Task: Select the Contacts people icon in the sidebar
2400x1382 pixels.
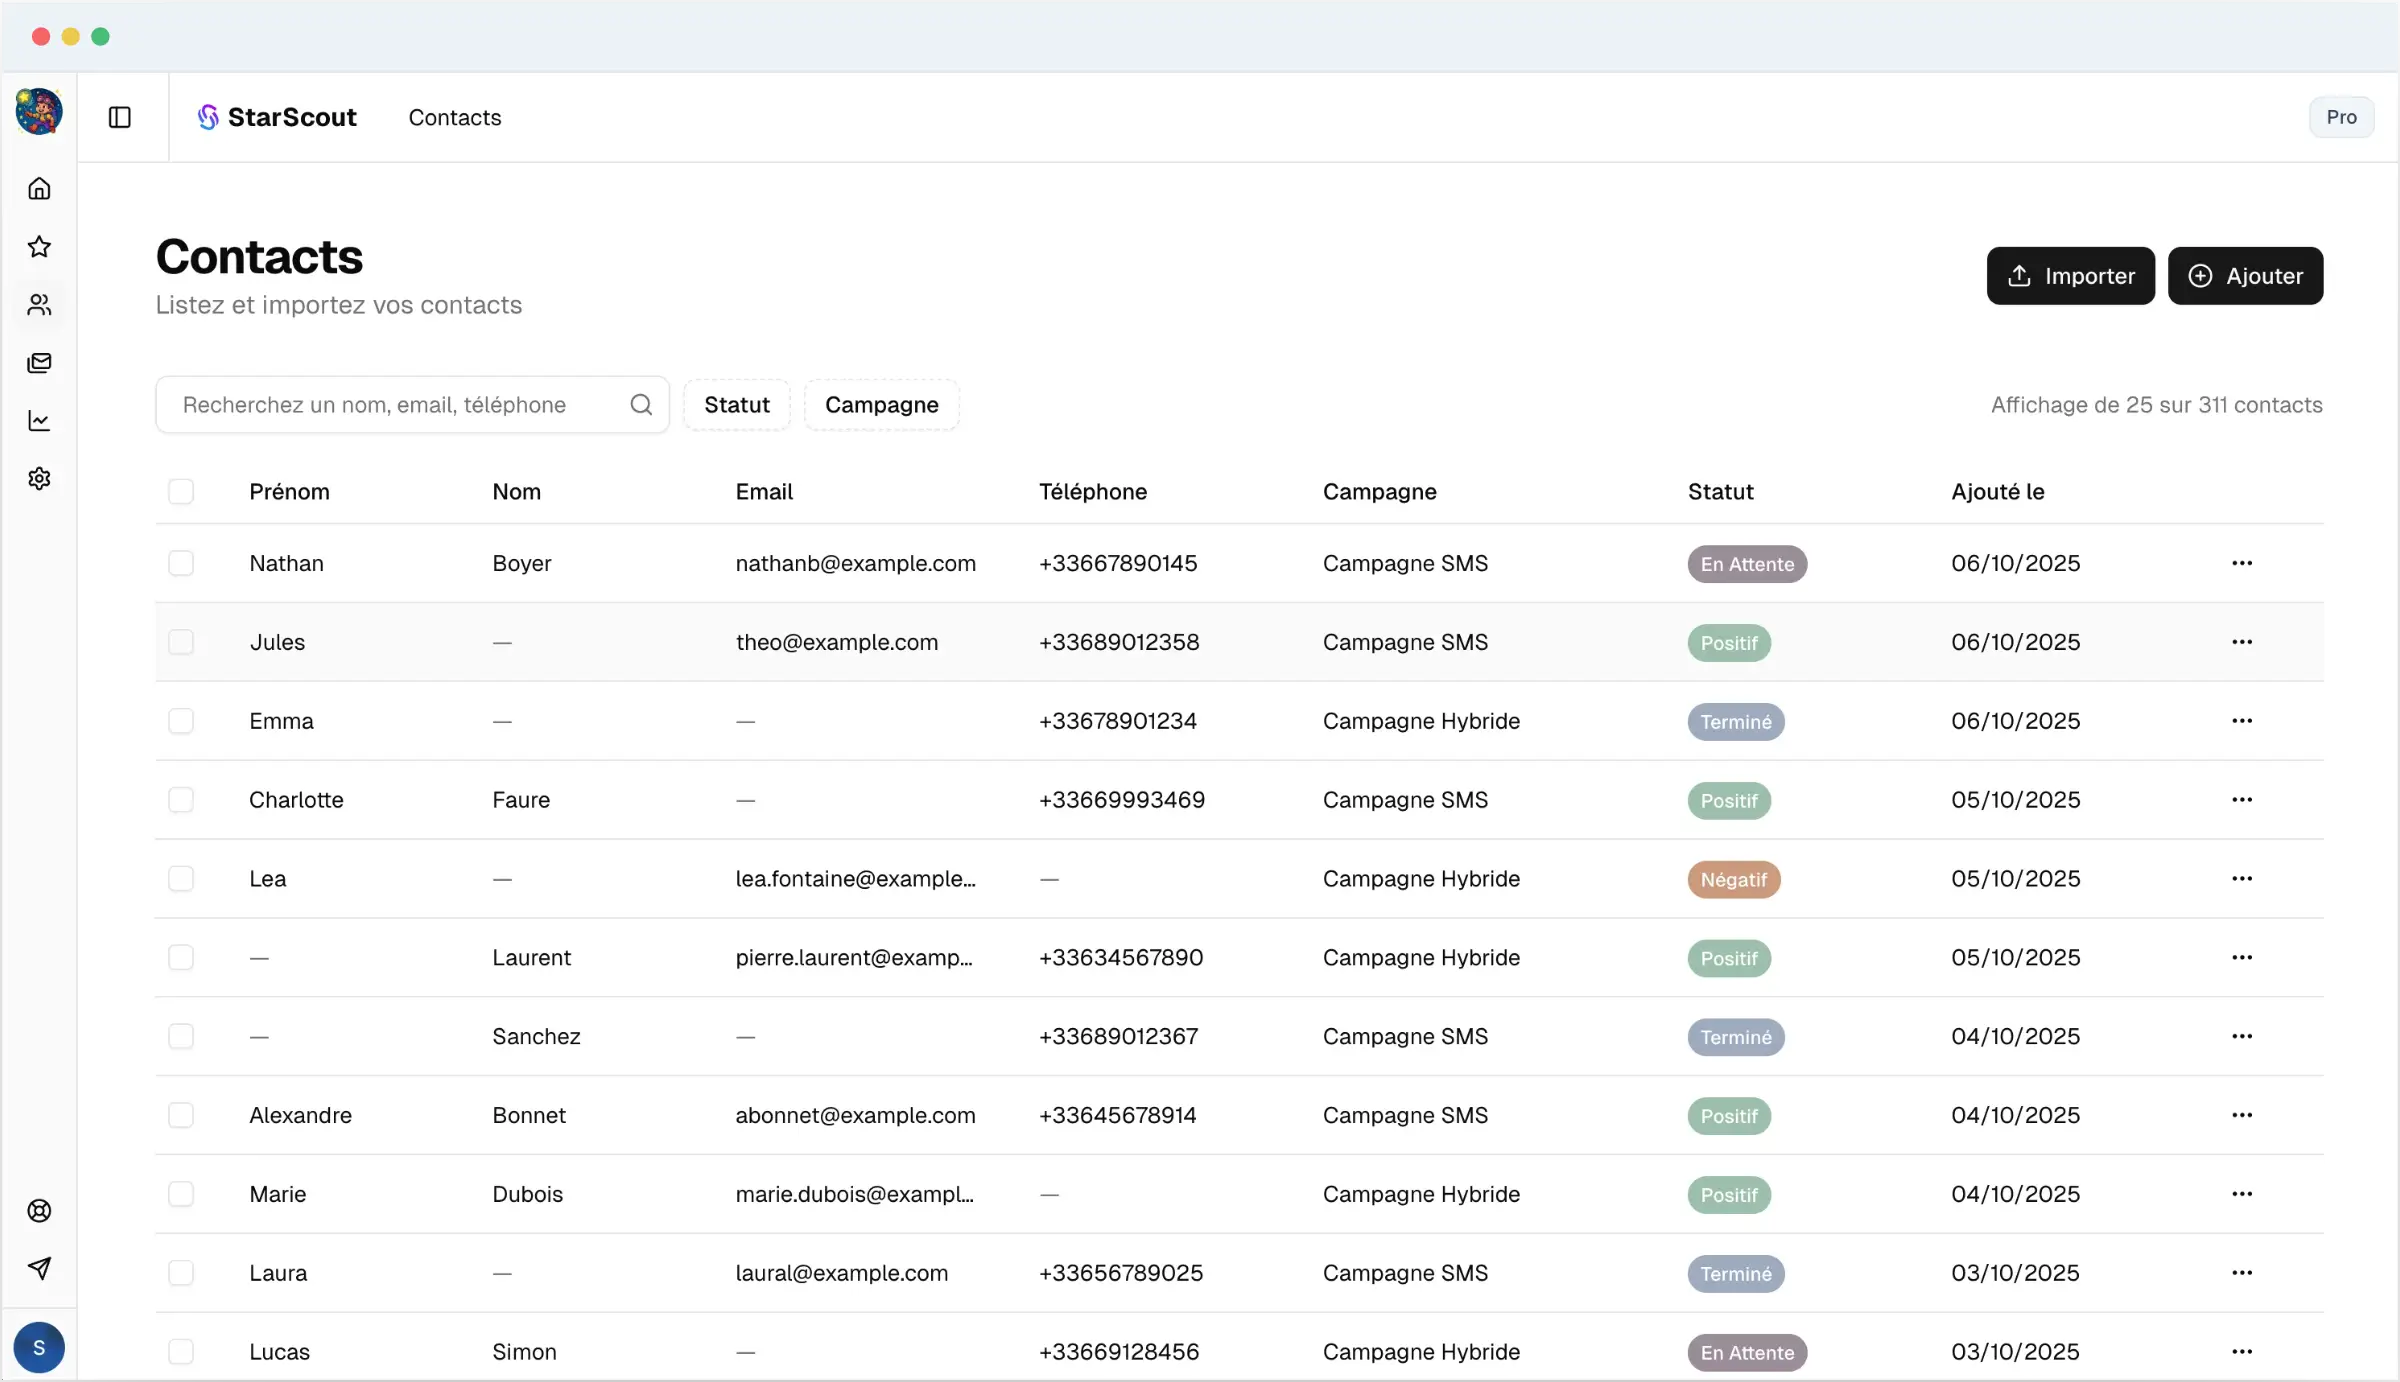Action: pos(39,304)
